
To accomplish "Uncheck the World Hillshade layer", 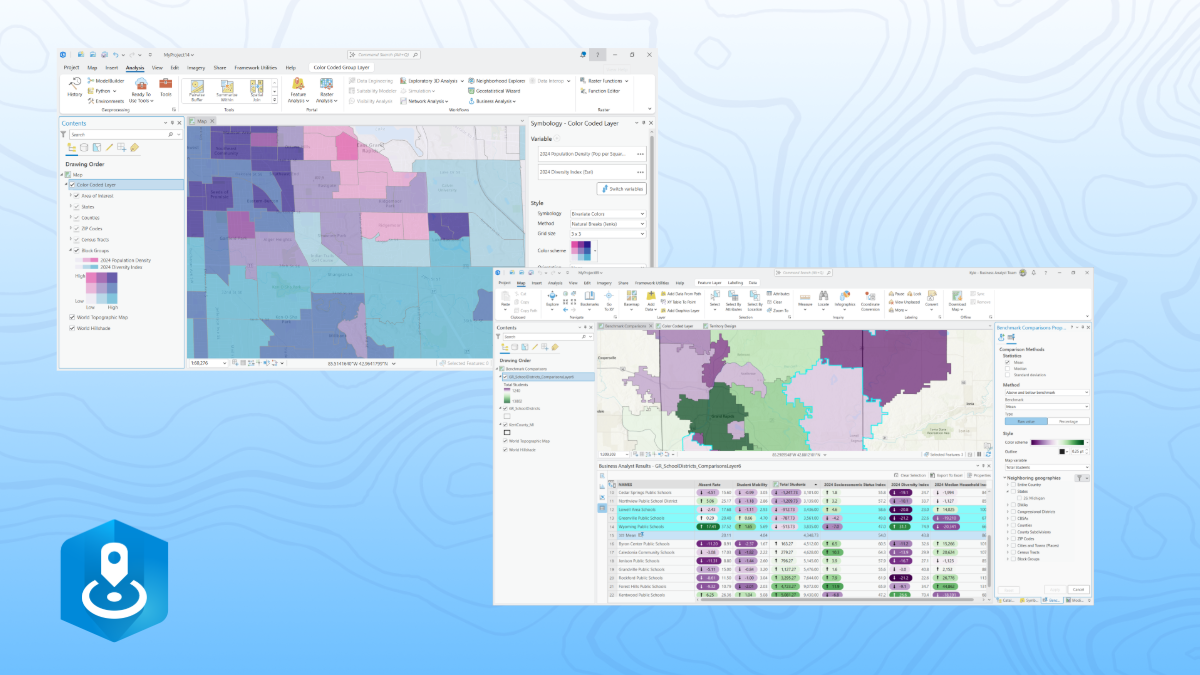I will click(72, 327).
